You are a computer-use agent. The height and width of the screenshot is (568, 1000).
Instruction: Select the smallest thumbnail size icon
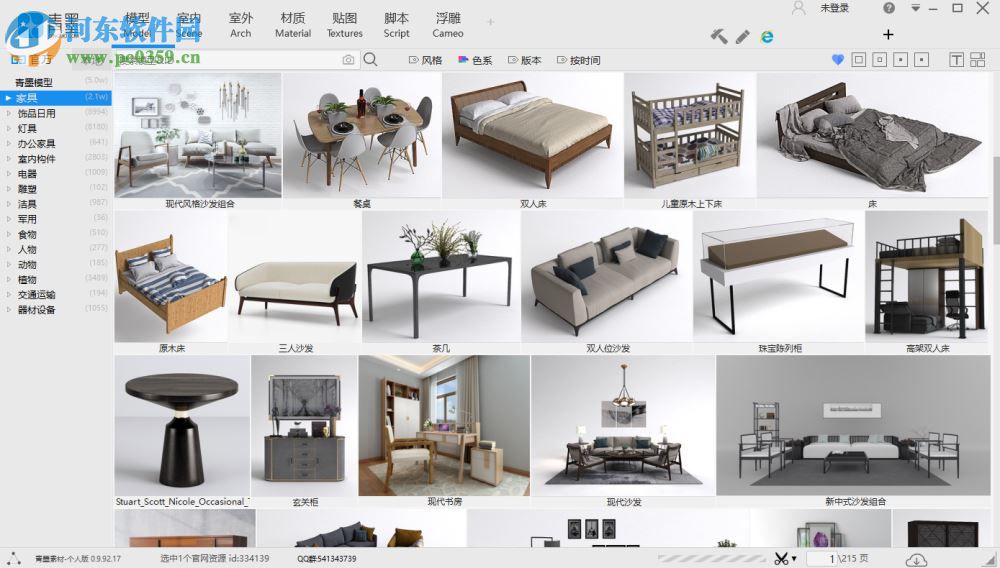point(922,60)
